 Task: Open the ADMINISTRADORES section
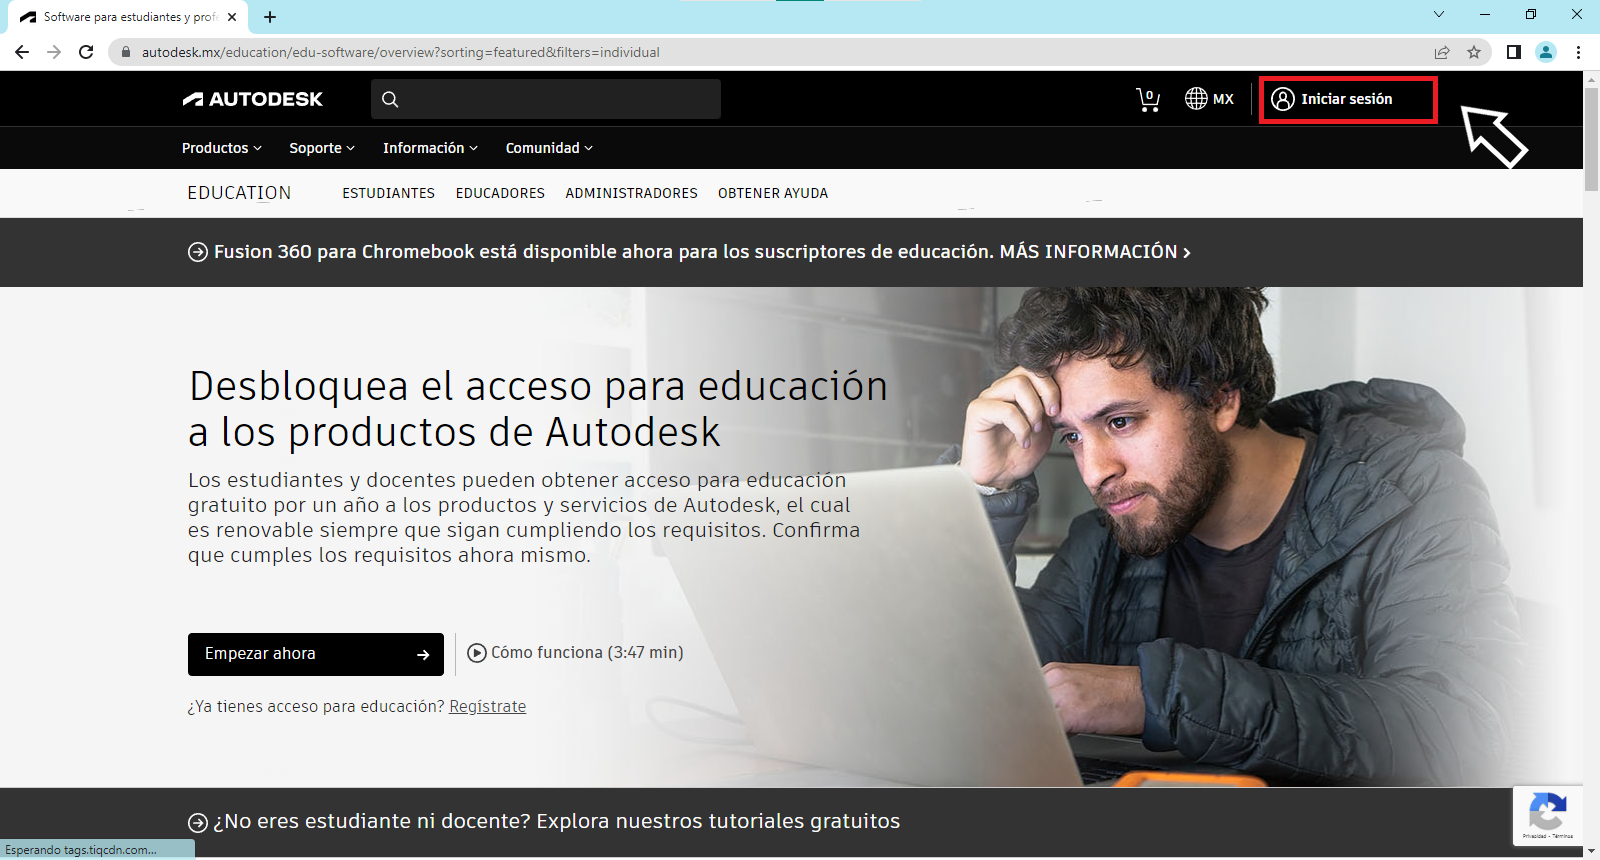[632, 193]
